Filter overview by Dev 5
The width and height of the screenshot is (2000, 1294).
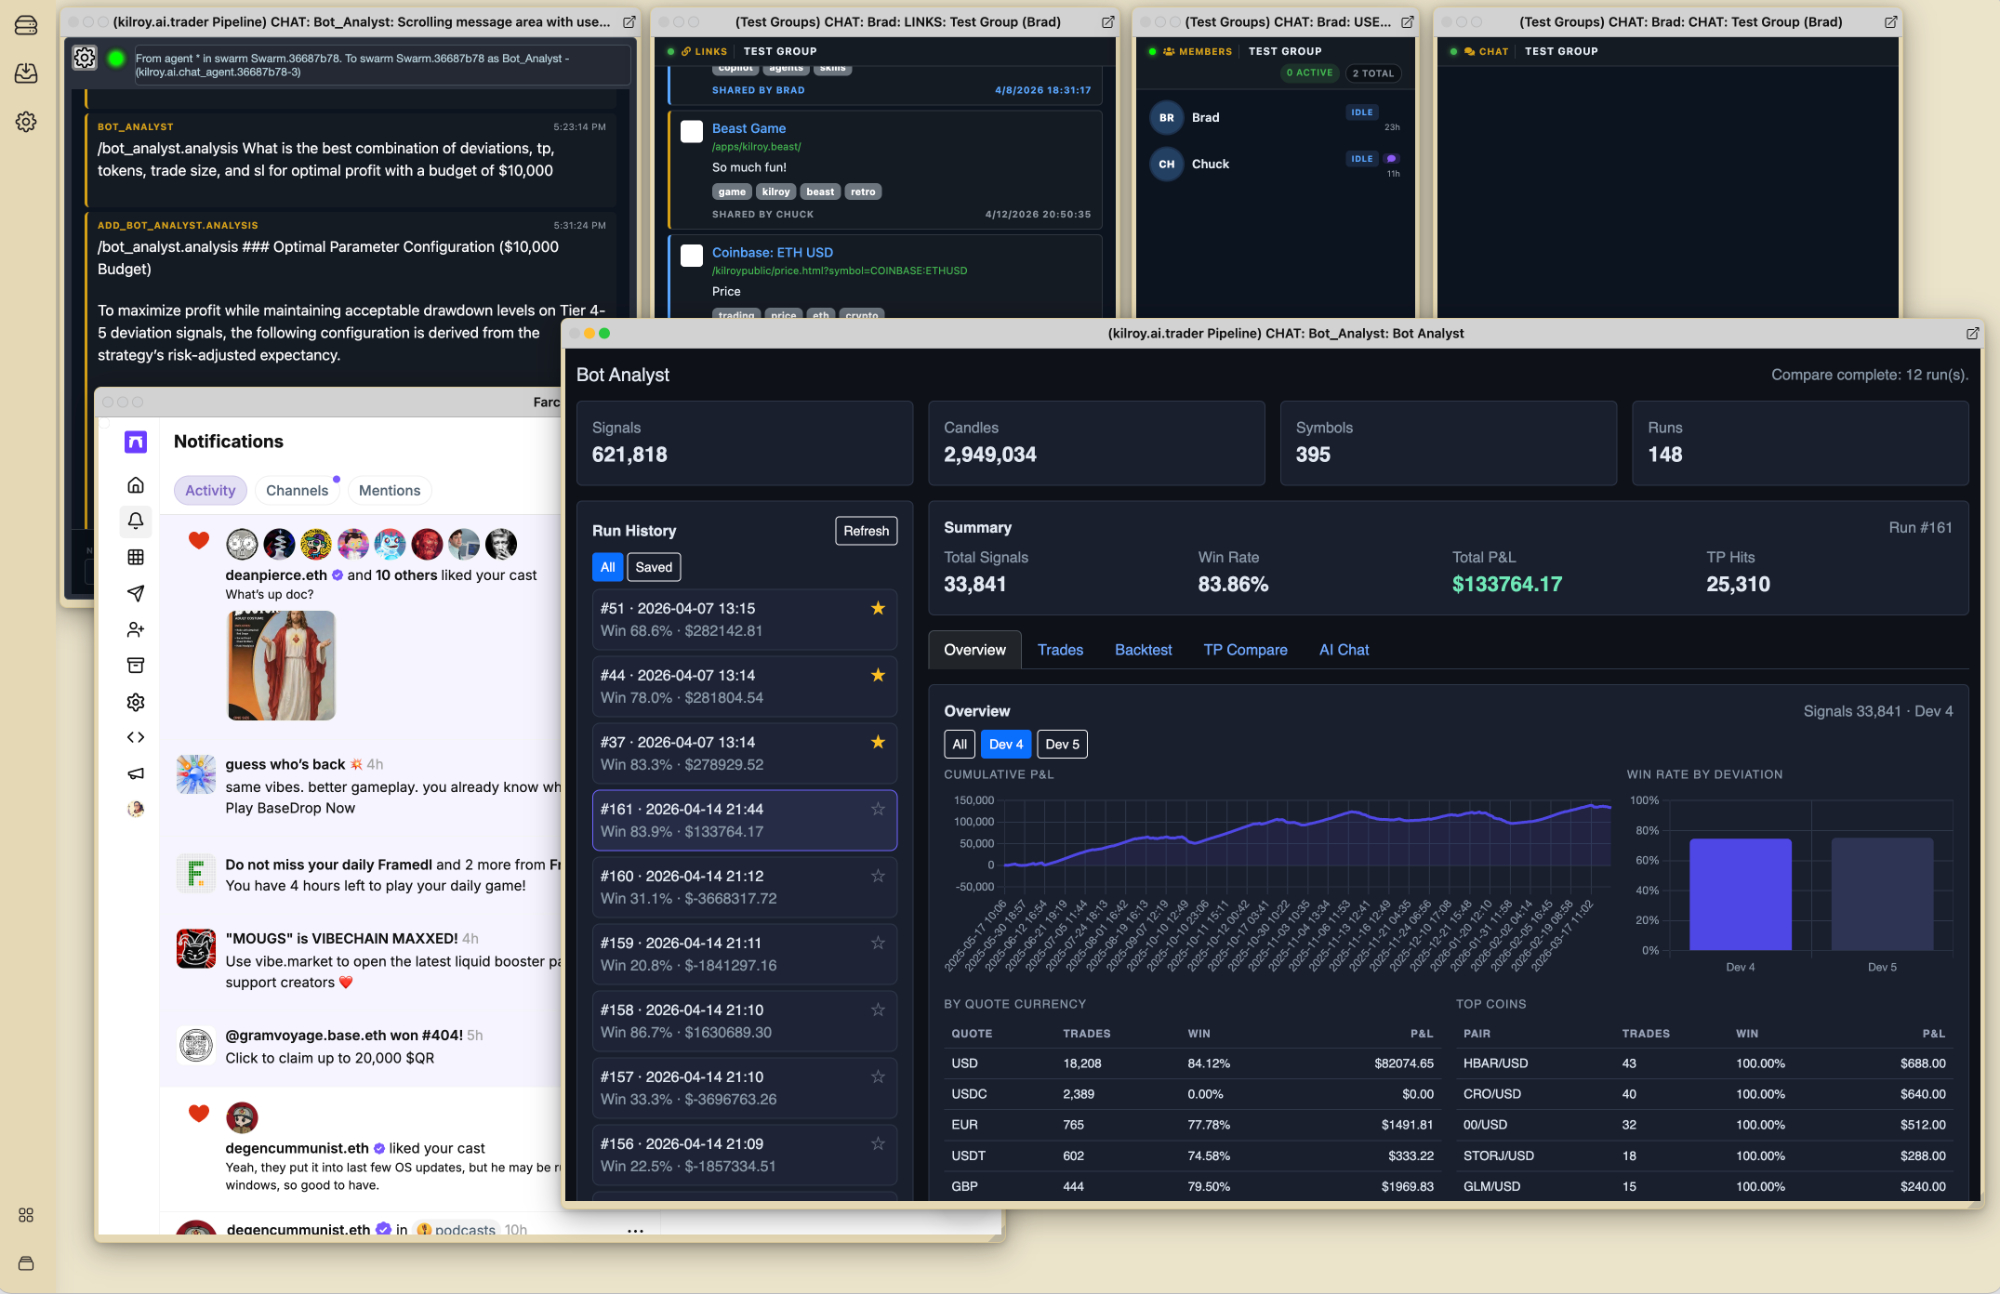[1061, 744]
